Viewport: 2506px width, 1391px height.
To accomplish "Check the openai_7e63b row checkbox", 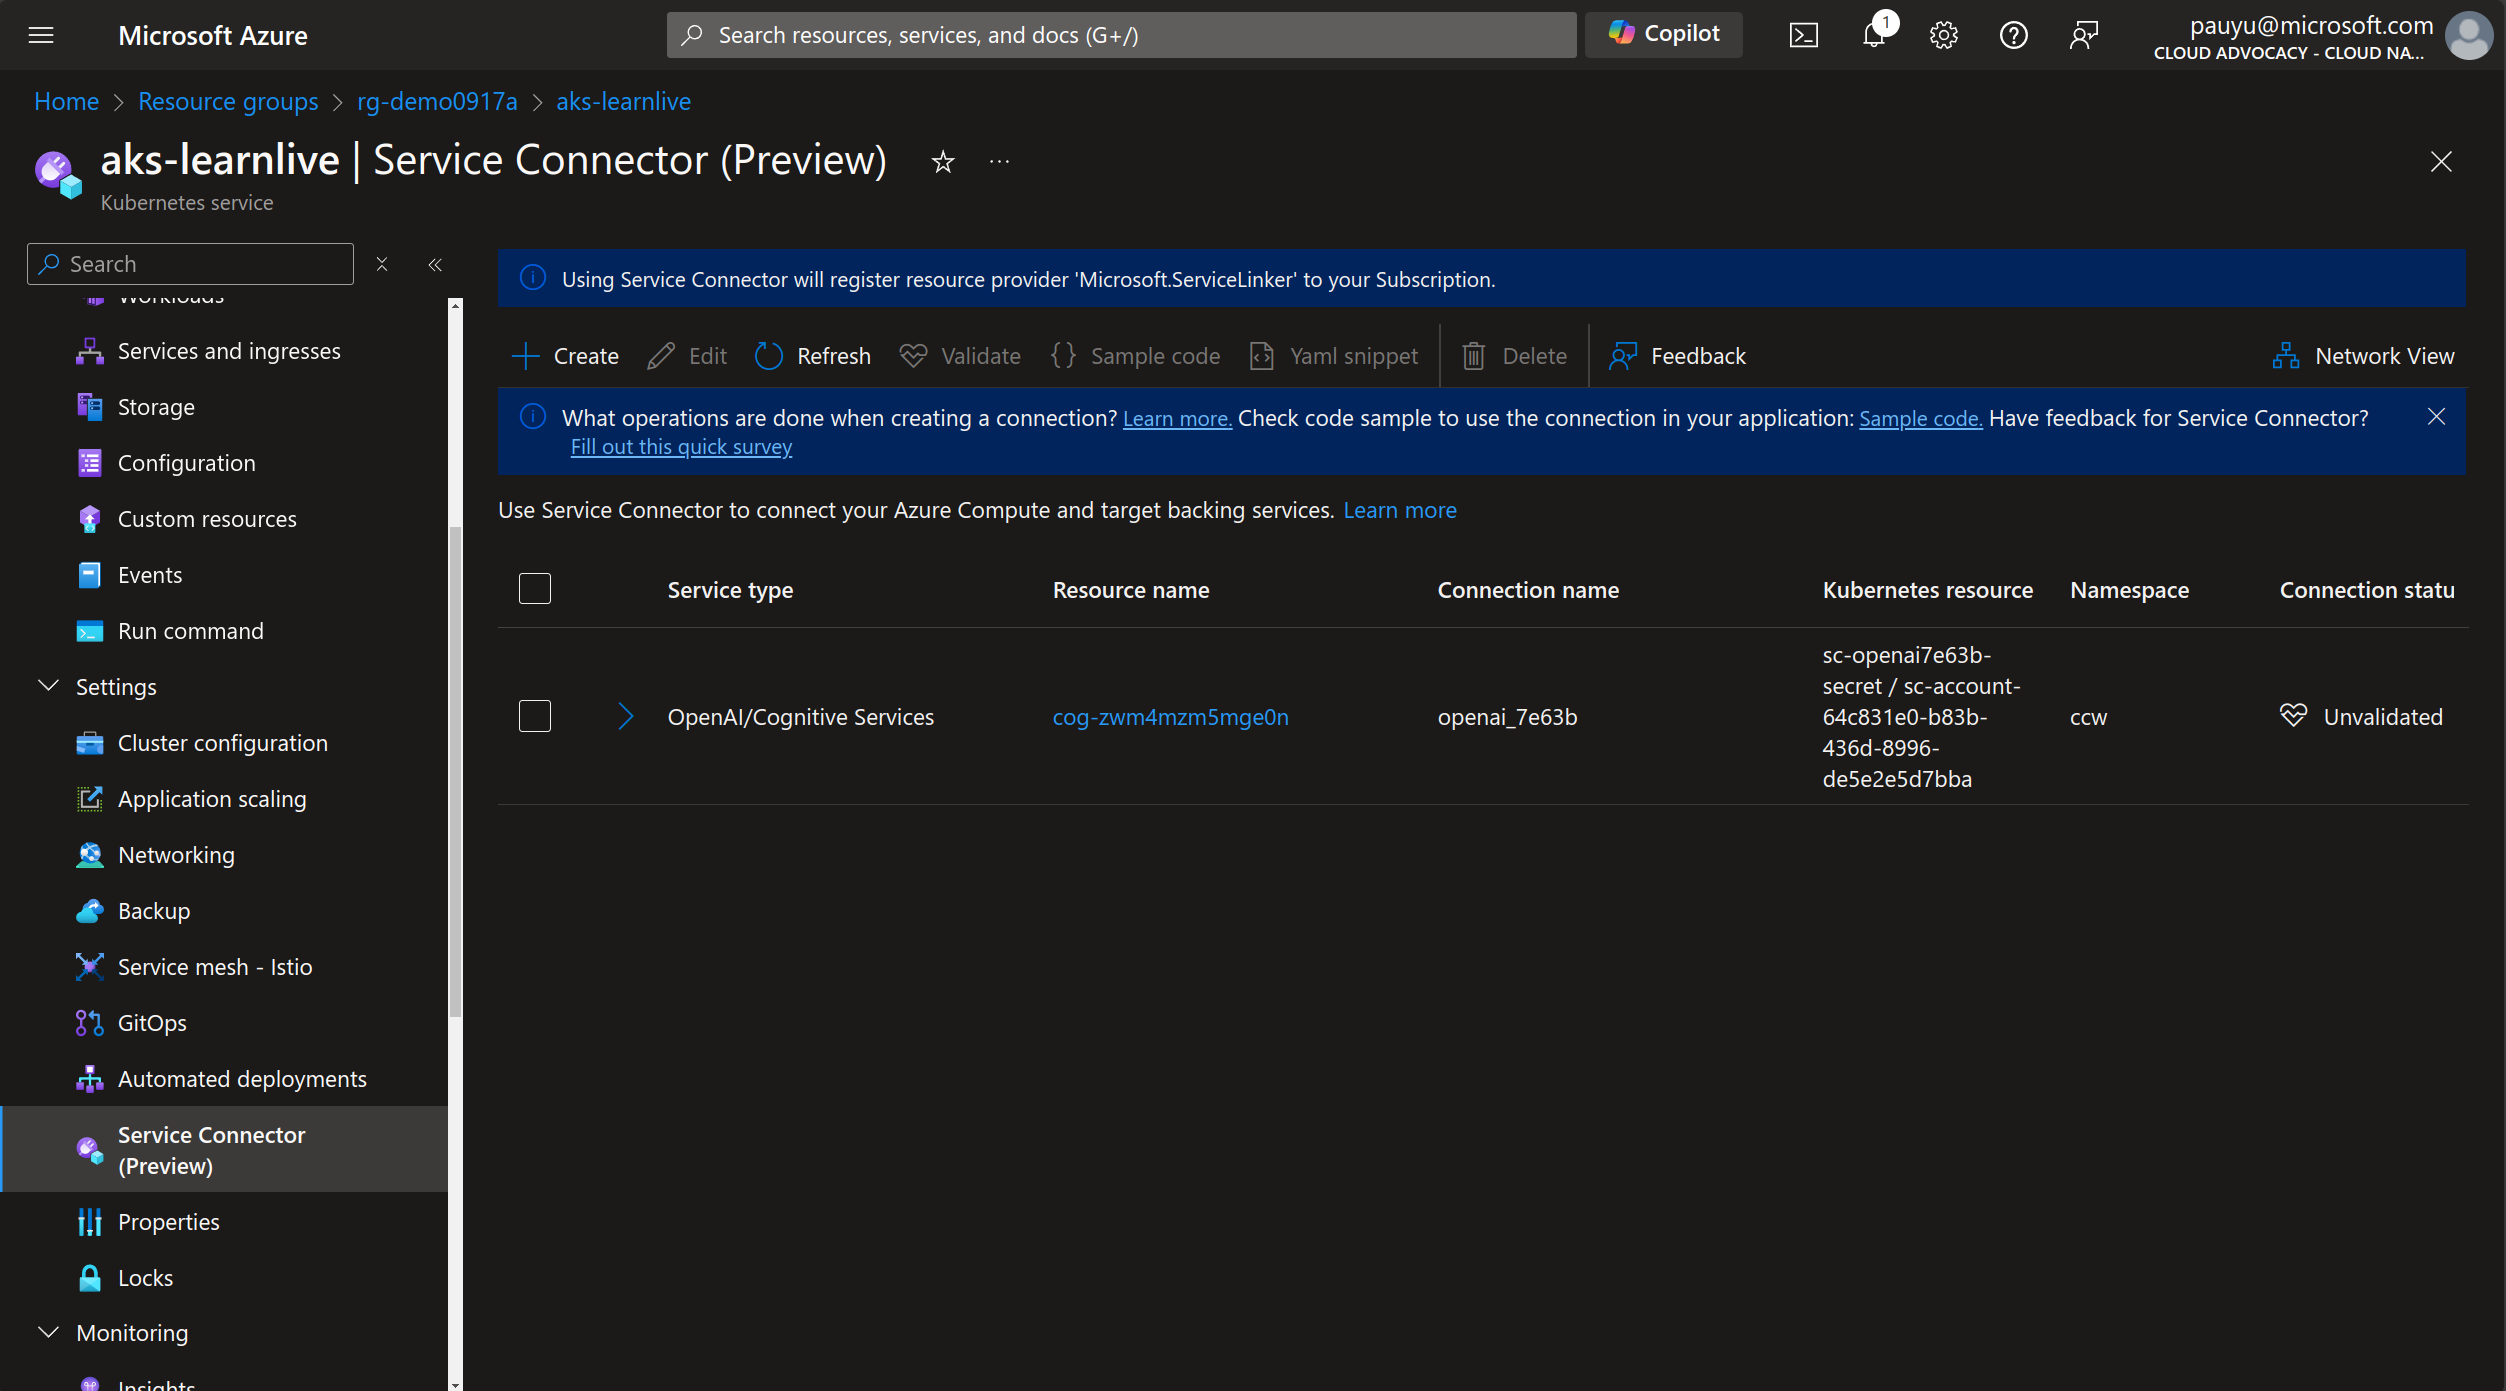I will pos(535,716).
